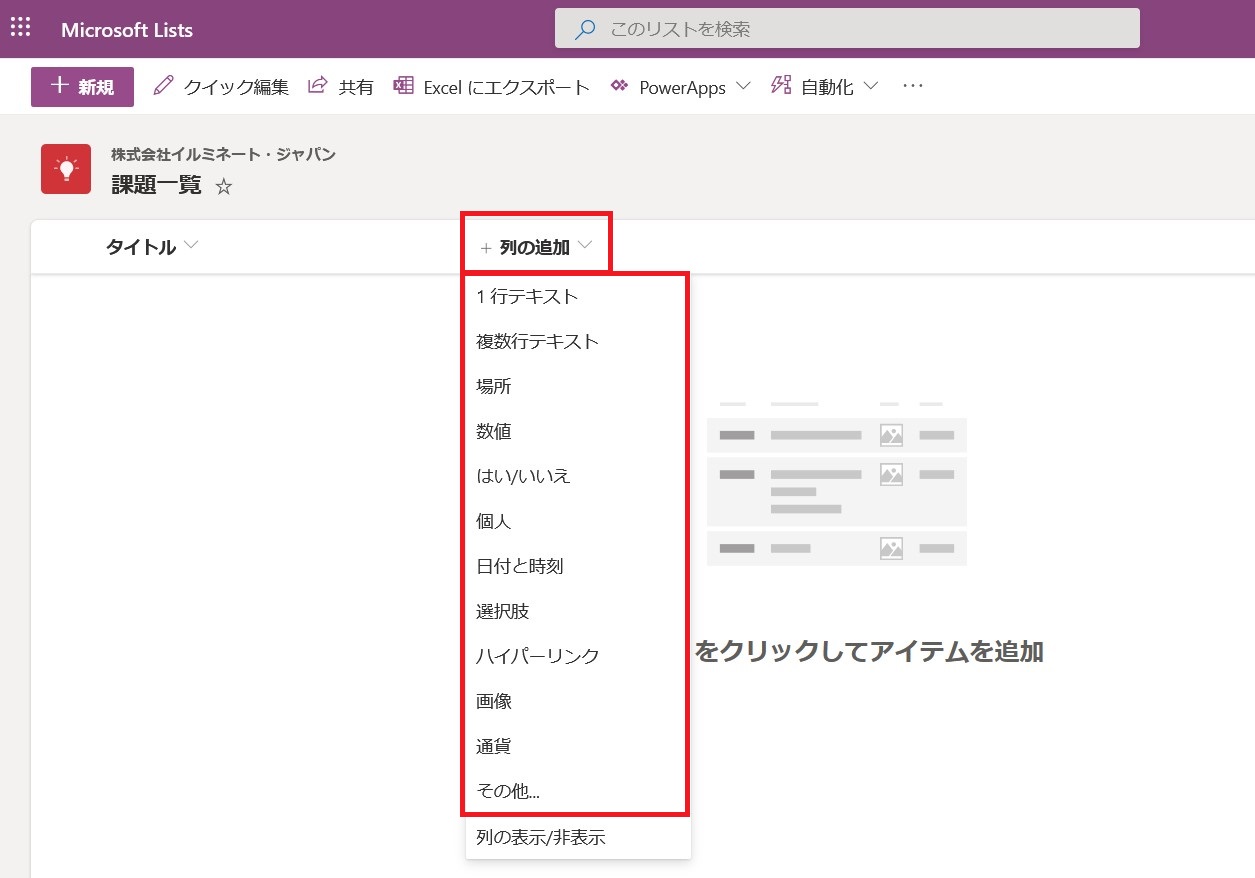The height and width of the screenshot is (878, 1255).
Task: Click the 自動化 flow icon
Action: tap(781, 86)
